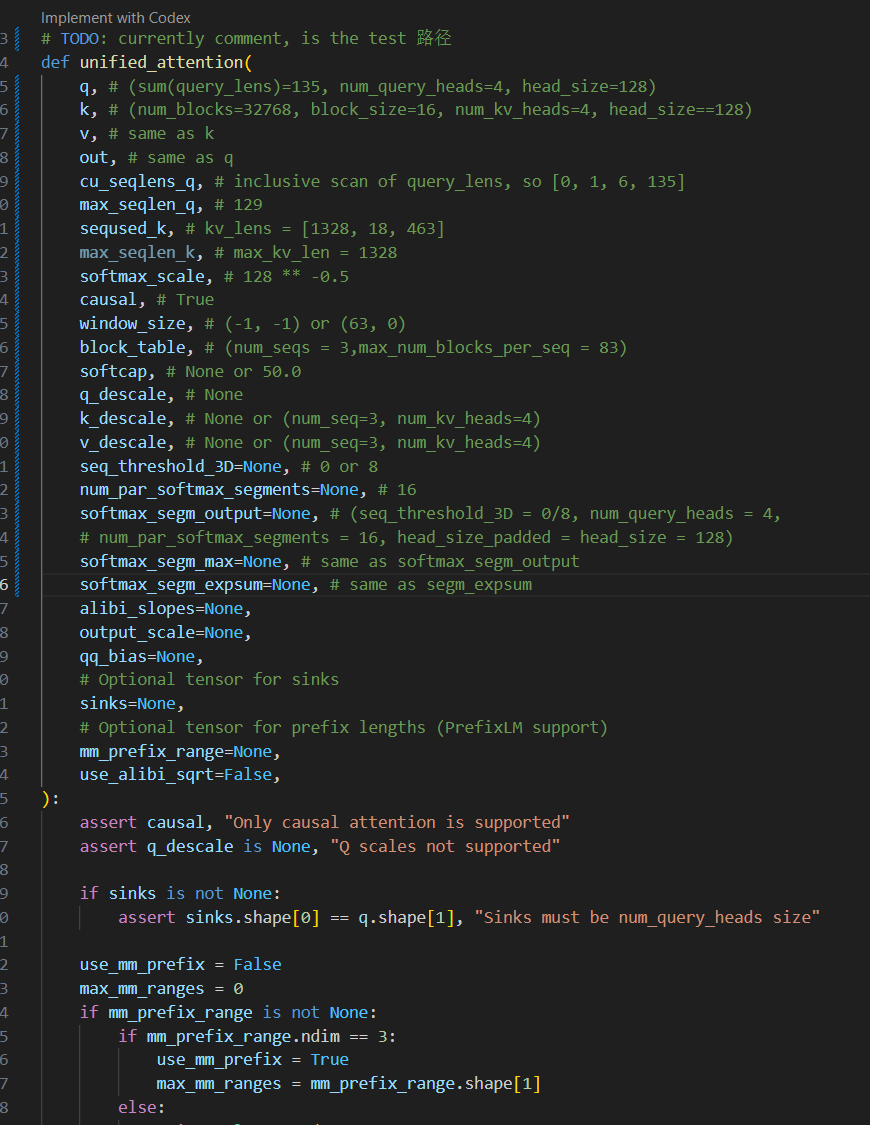The width and height of the screenshot is (870, 1125).
Task: Click the "# 16" comment
Action: tap(397, 490)
